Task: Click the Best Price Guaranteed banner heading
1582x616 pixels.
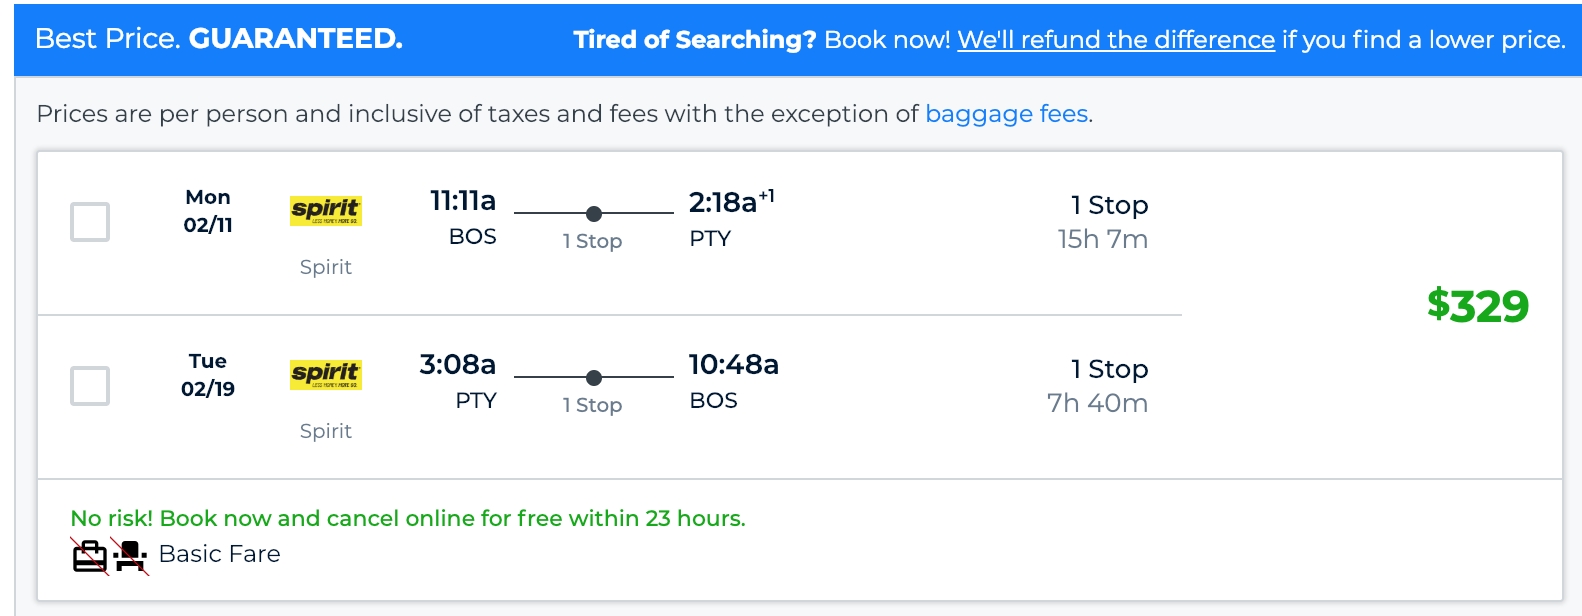Action: coord(219,39)
